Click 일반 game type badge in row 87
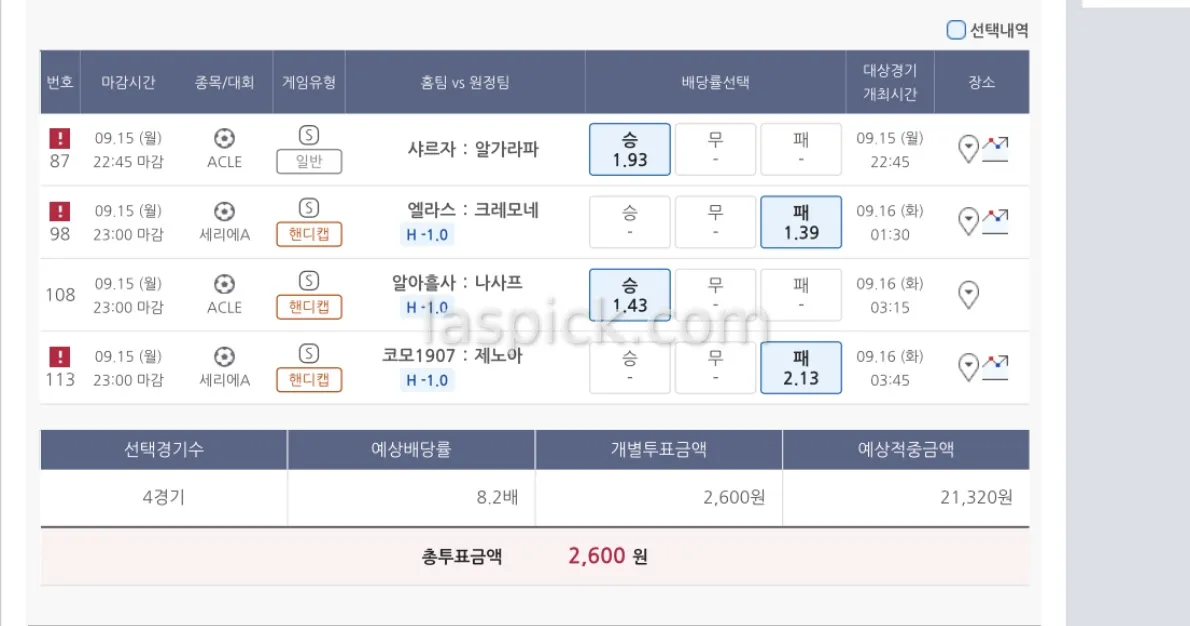The height and width of the screenshot is (626, 1190). 309,162
